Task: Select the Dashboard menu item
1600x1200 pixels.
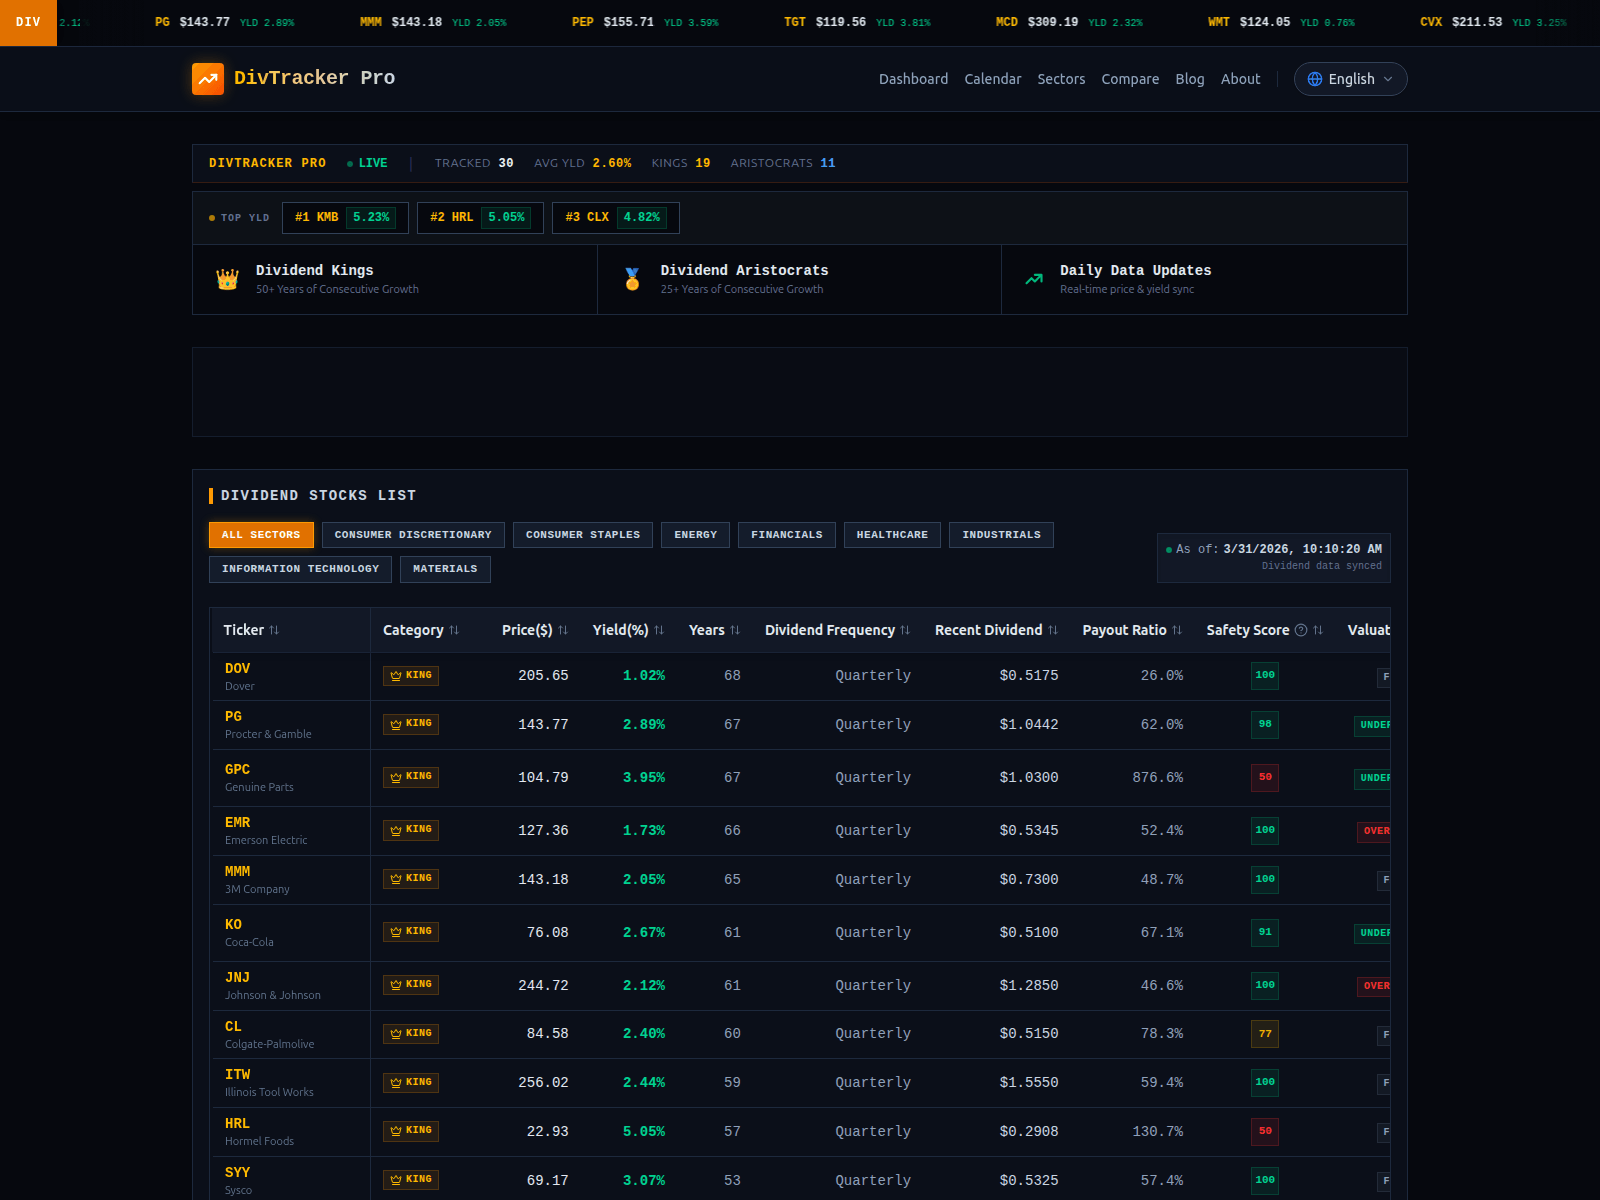Action: [913, 79]
